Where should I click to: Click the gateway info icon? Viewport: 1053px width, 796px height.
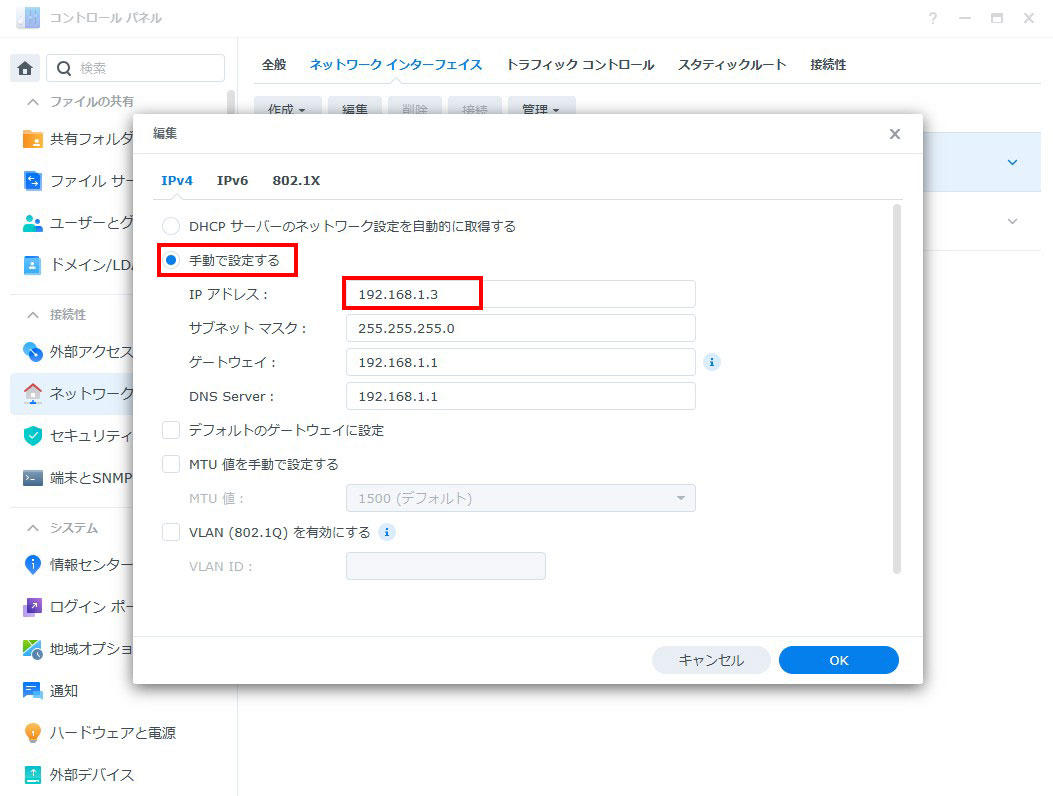(x=712, y=362)
